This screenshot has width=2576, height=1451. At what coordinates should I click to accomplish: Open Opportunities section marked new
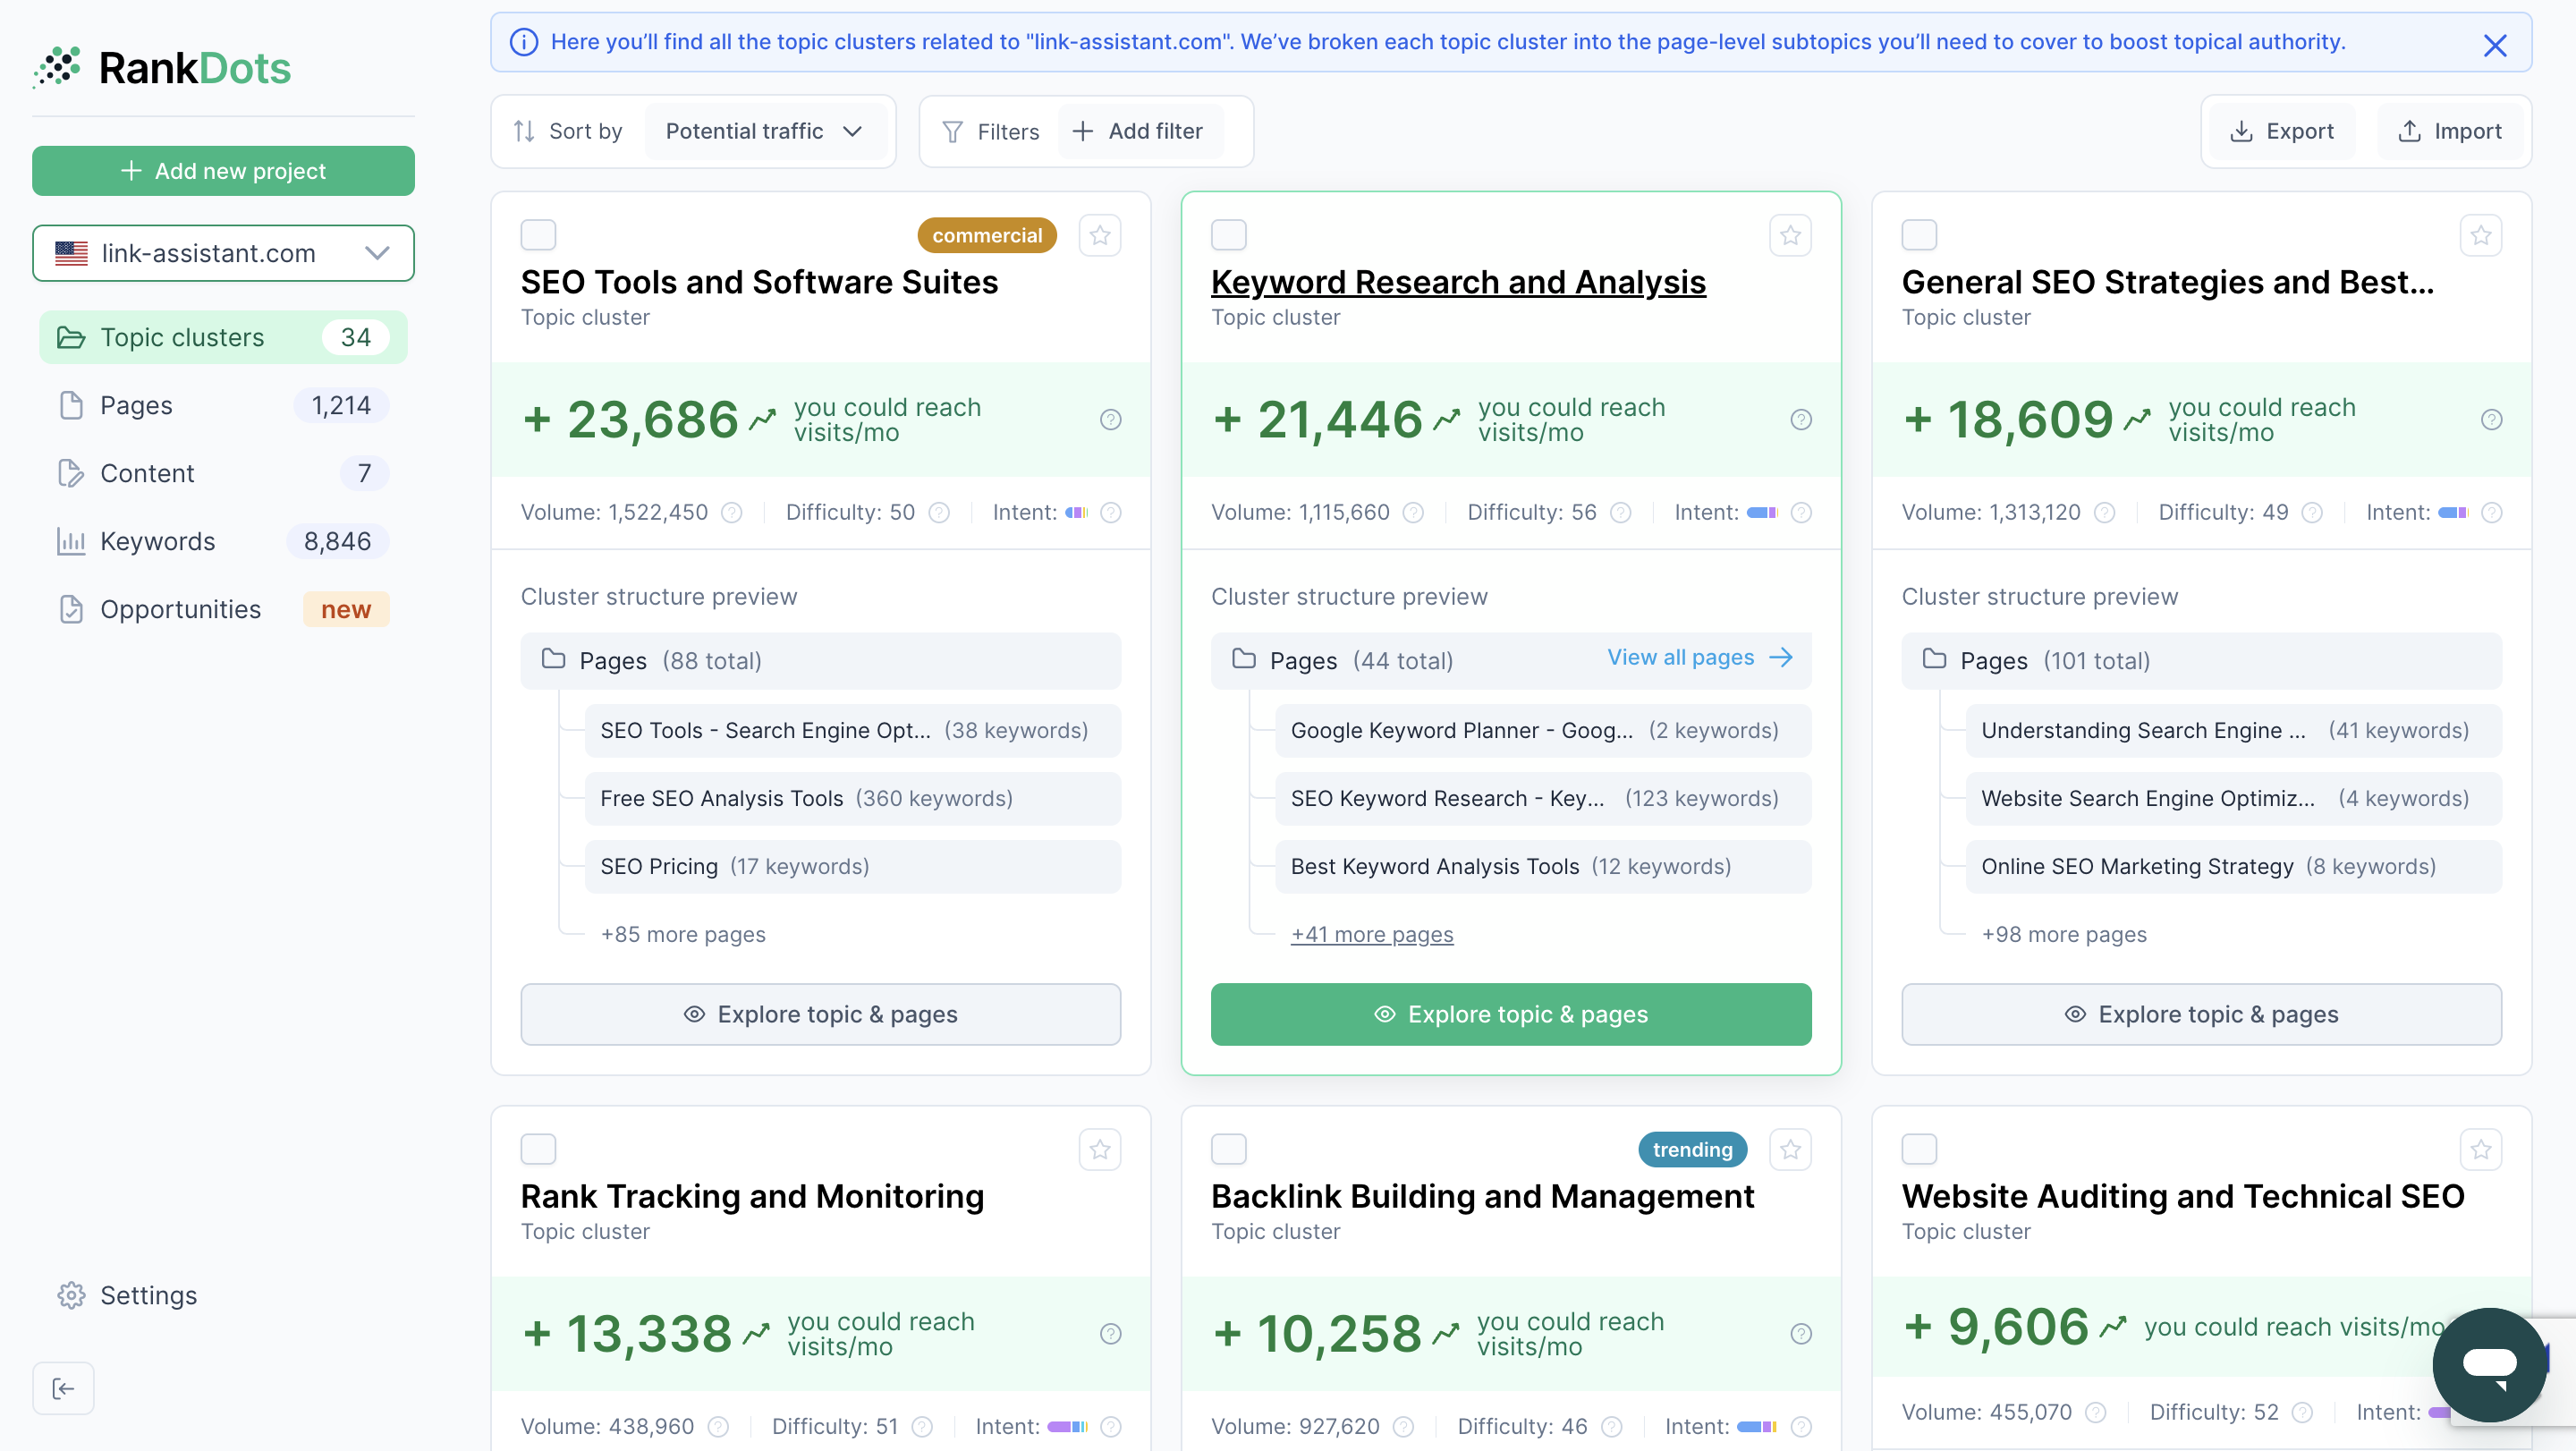(x=223, y=609)
